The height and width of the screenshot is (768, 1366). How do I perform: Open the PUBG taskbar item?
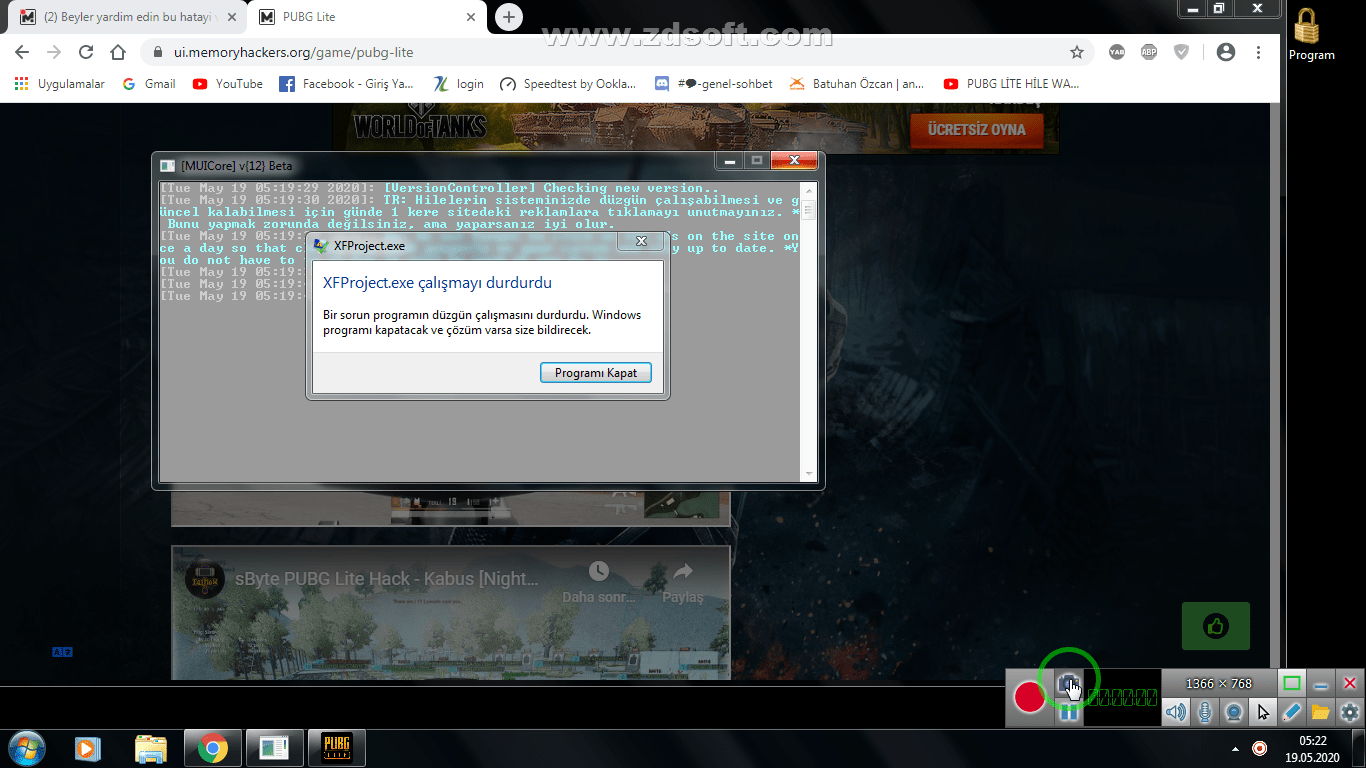click(x=336, y=748)
